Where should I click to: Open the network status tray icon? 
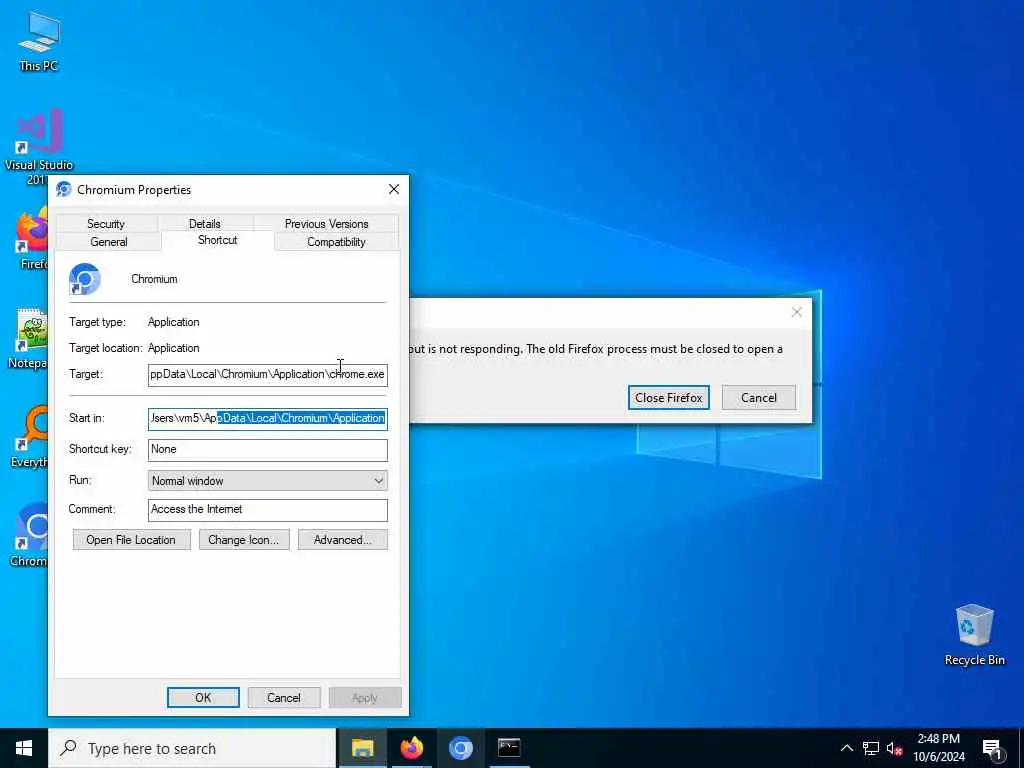pos(871,748)
